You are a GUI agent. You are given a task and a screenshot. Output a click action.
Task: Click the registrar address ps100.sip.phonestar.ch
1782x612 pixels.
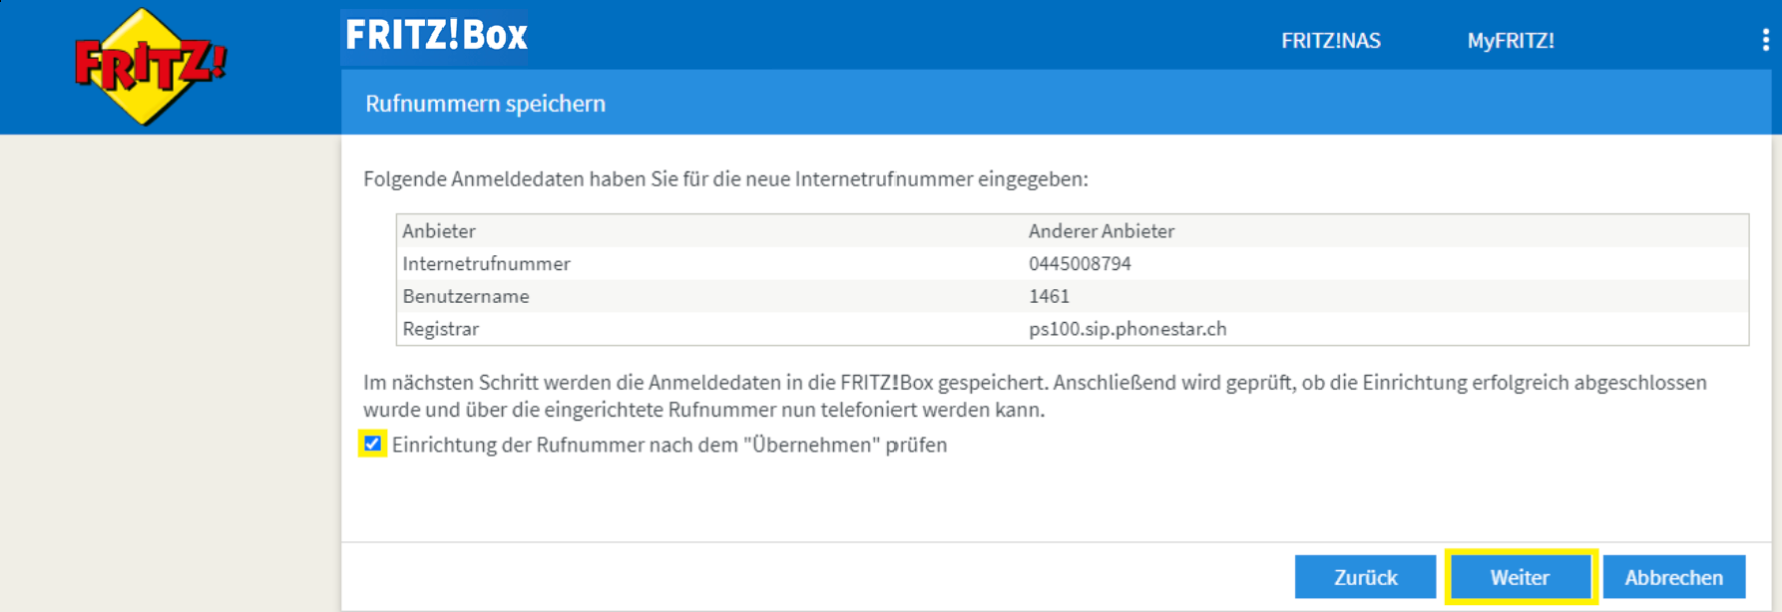pos(1127,329)
